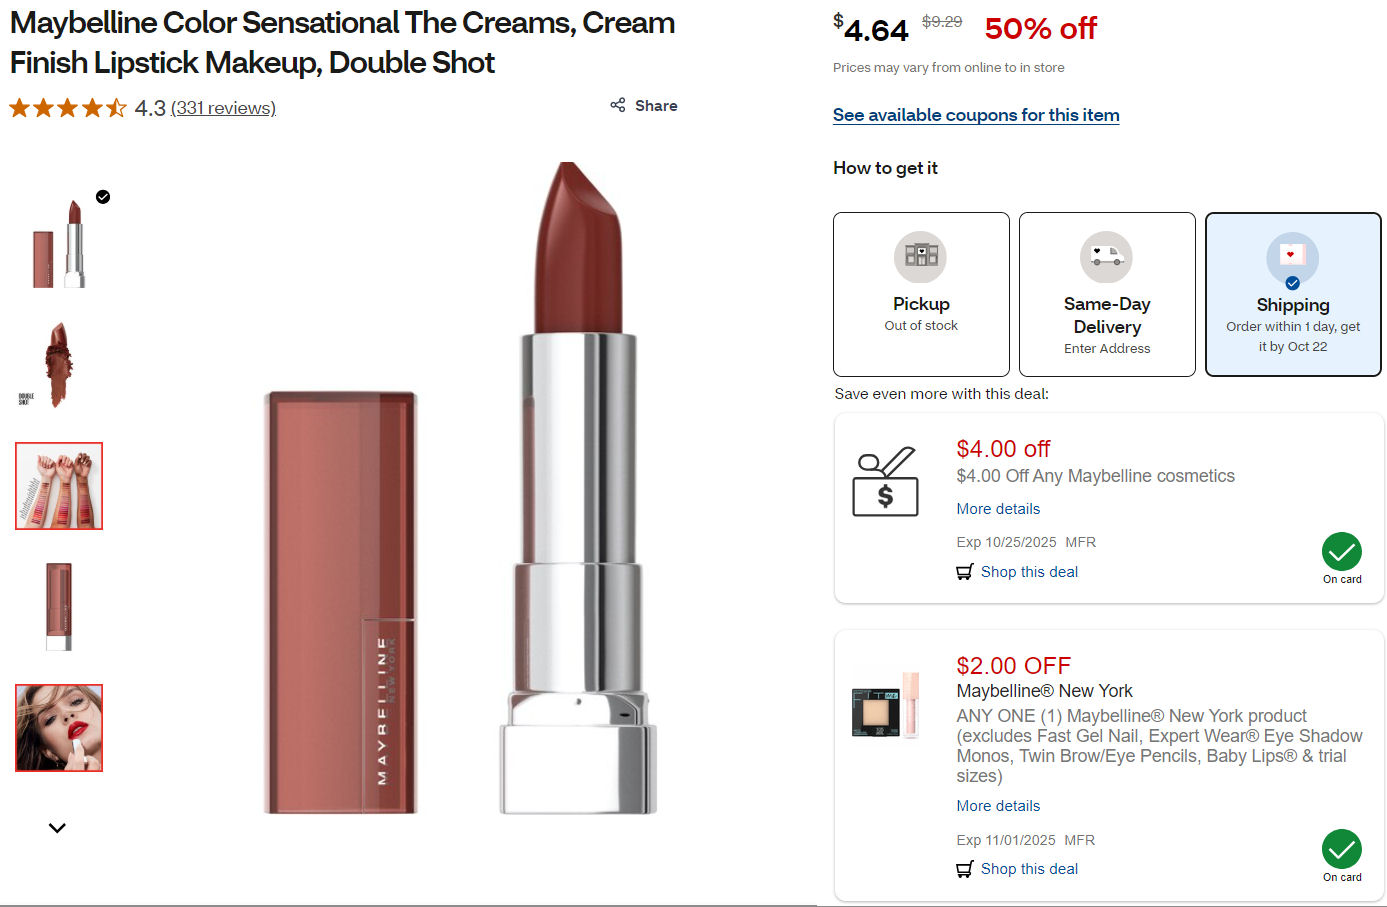Screen dimensions: 1387x907
Task: Expand More details for $4.00 off coupon
Action: click(x=997, y=509)
